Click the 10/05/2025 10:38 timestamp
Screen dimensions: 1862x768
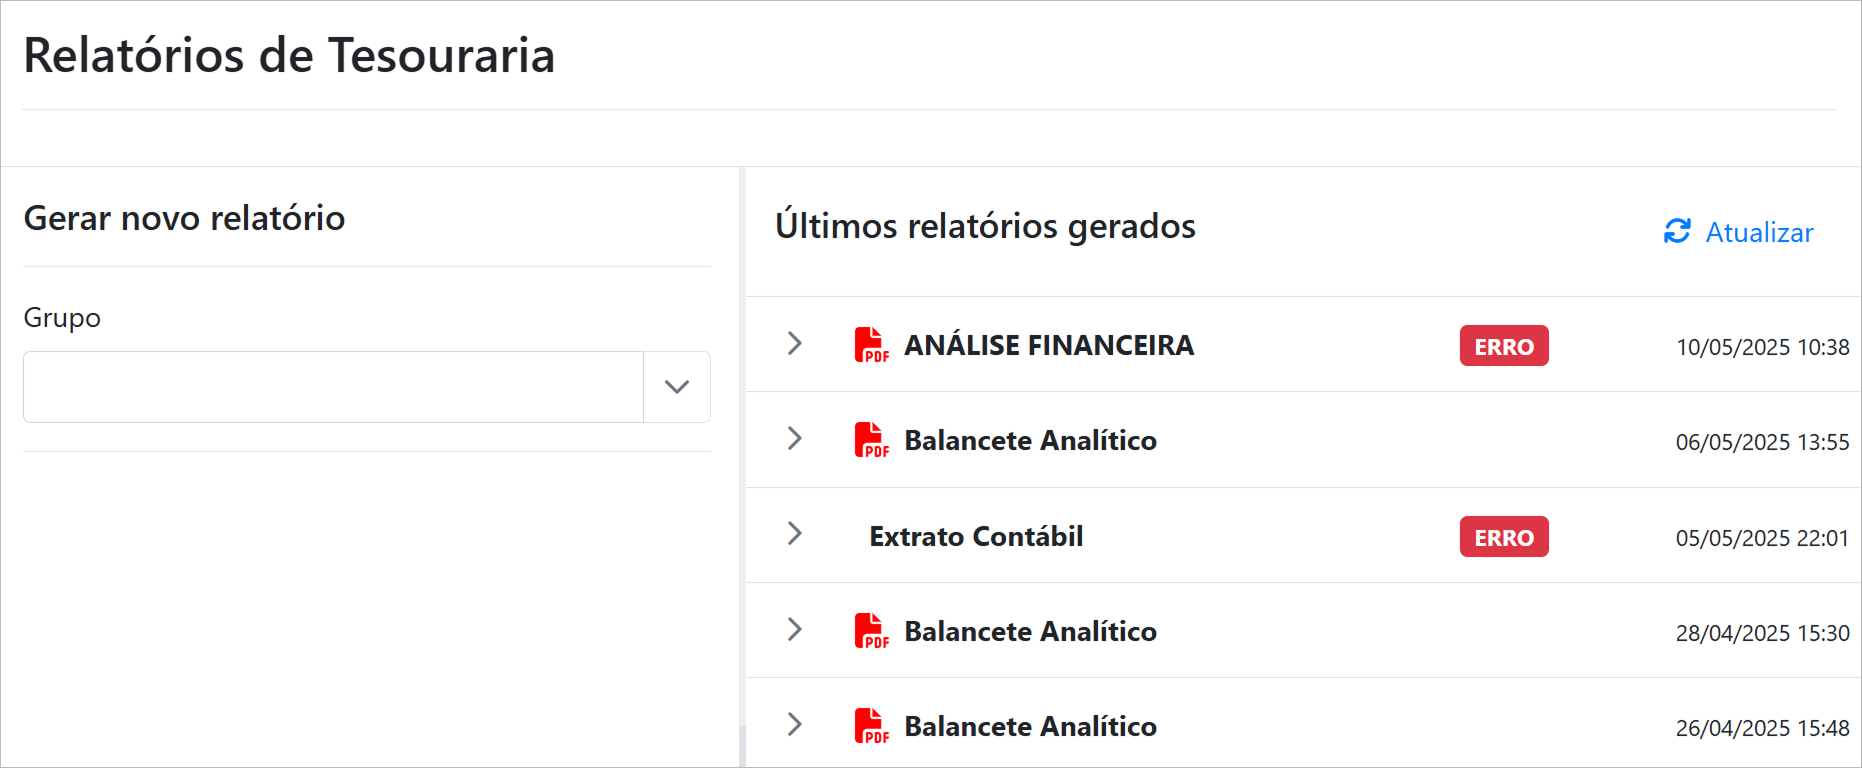1762,348
